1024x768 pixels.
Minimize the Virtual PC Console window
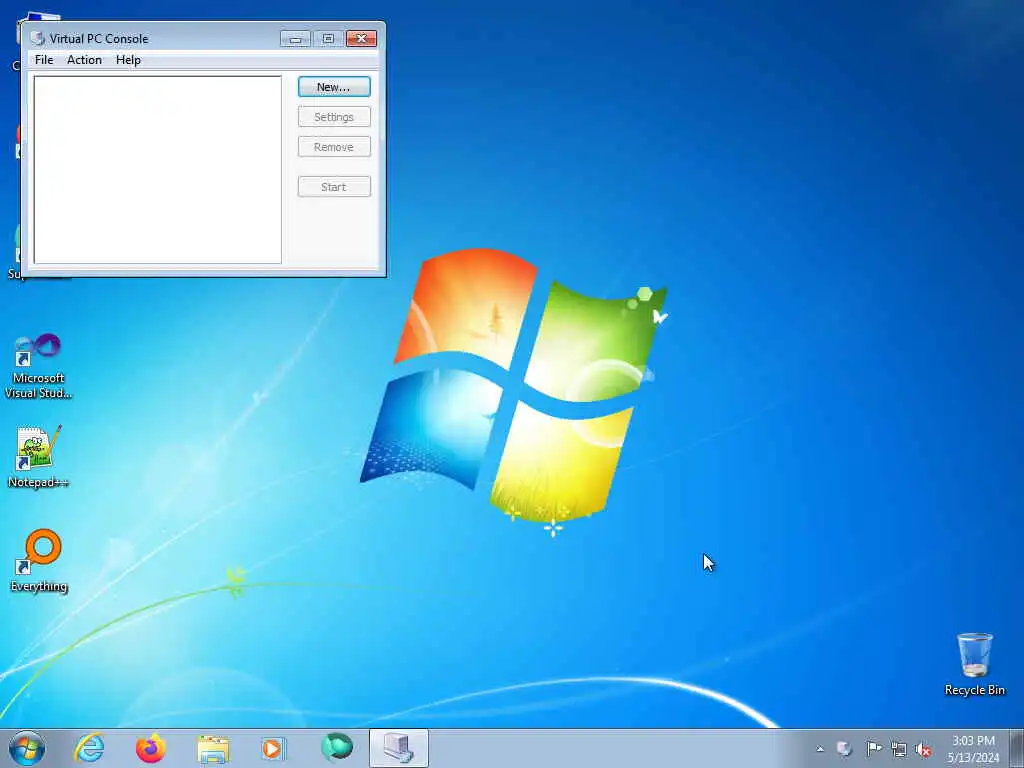click(295, 39)
